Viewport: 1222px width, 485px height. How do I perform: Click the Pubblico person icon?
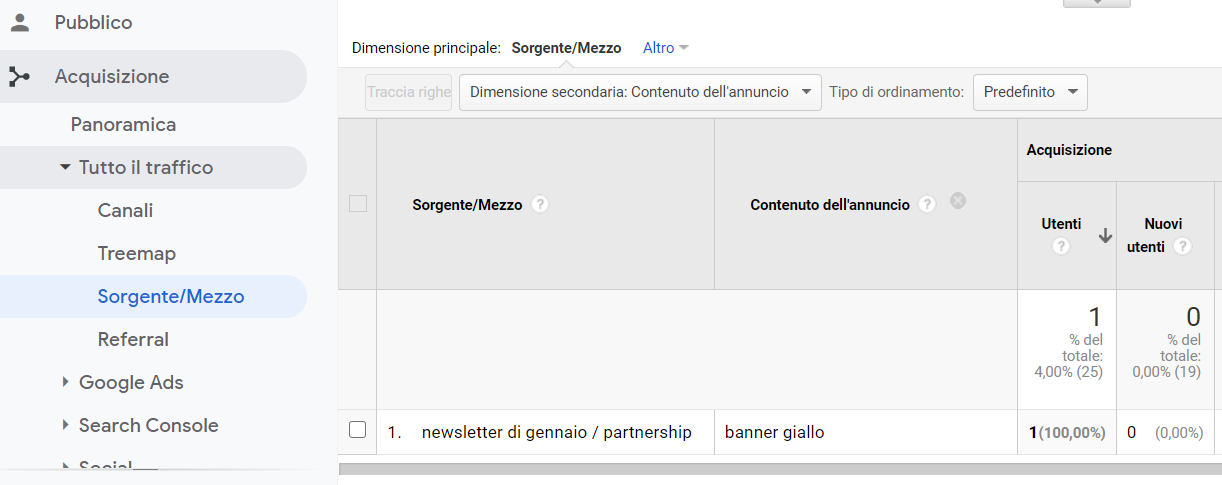(19, 22)
